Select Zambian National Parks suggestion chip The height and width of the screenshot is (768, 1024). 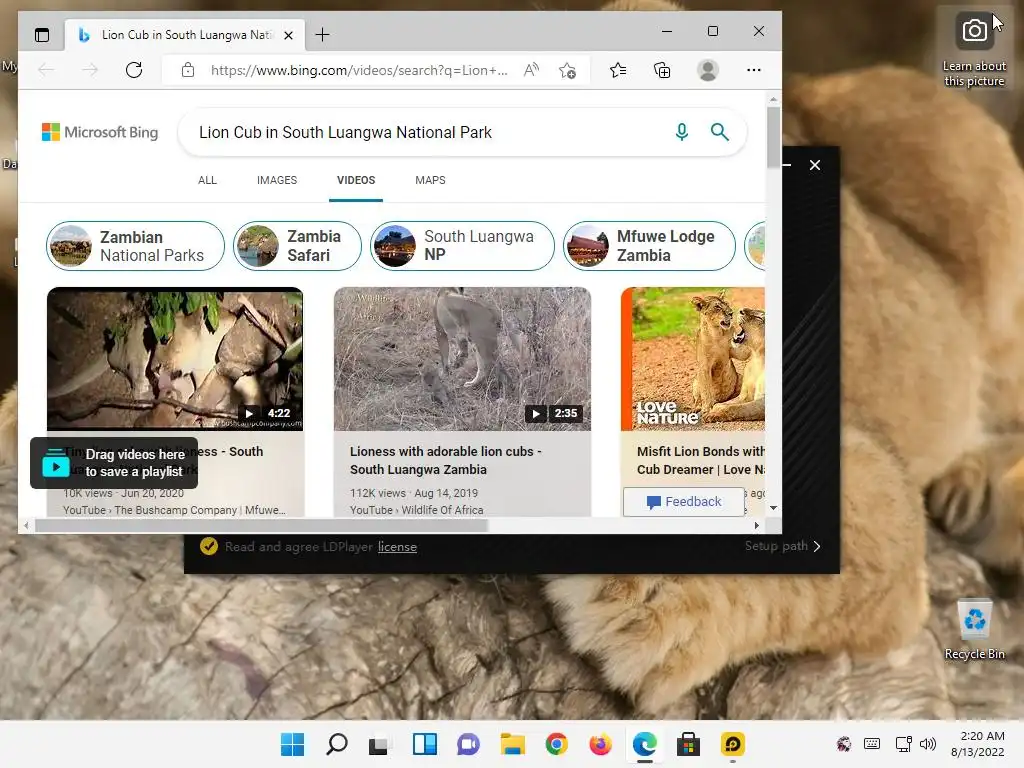135,246
